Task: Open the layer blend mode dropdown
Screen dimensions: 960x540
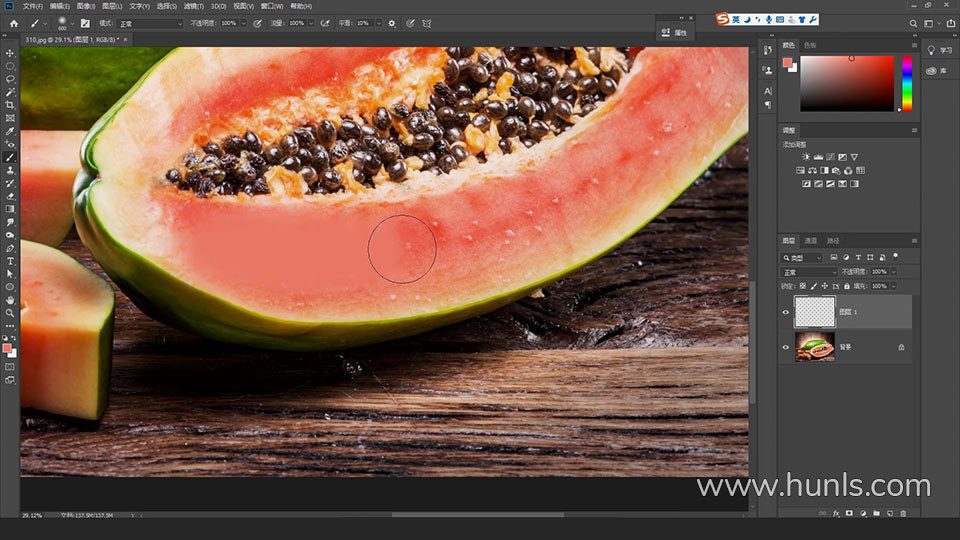Action: [809, 272]
